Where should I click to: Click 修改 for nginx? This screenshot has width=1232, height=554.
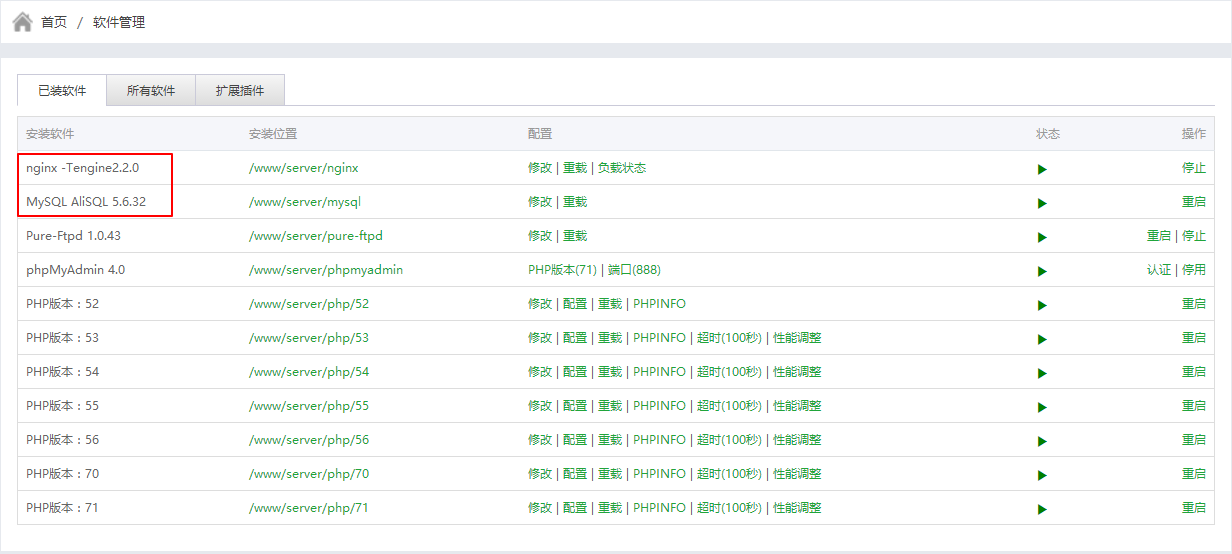pos(540,168)
